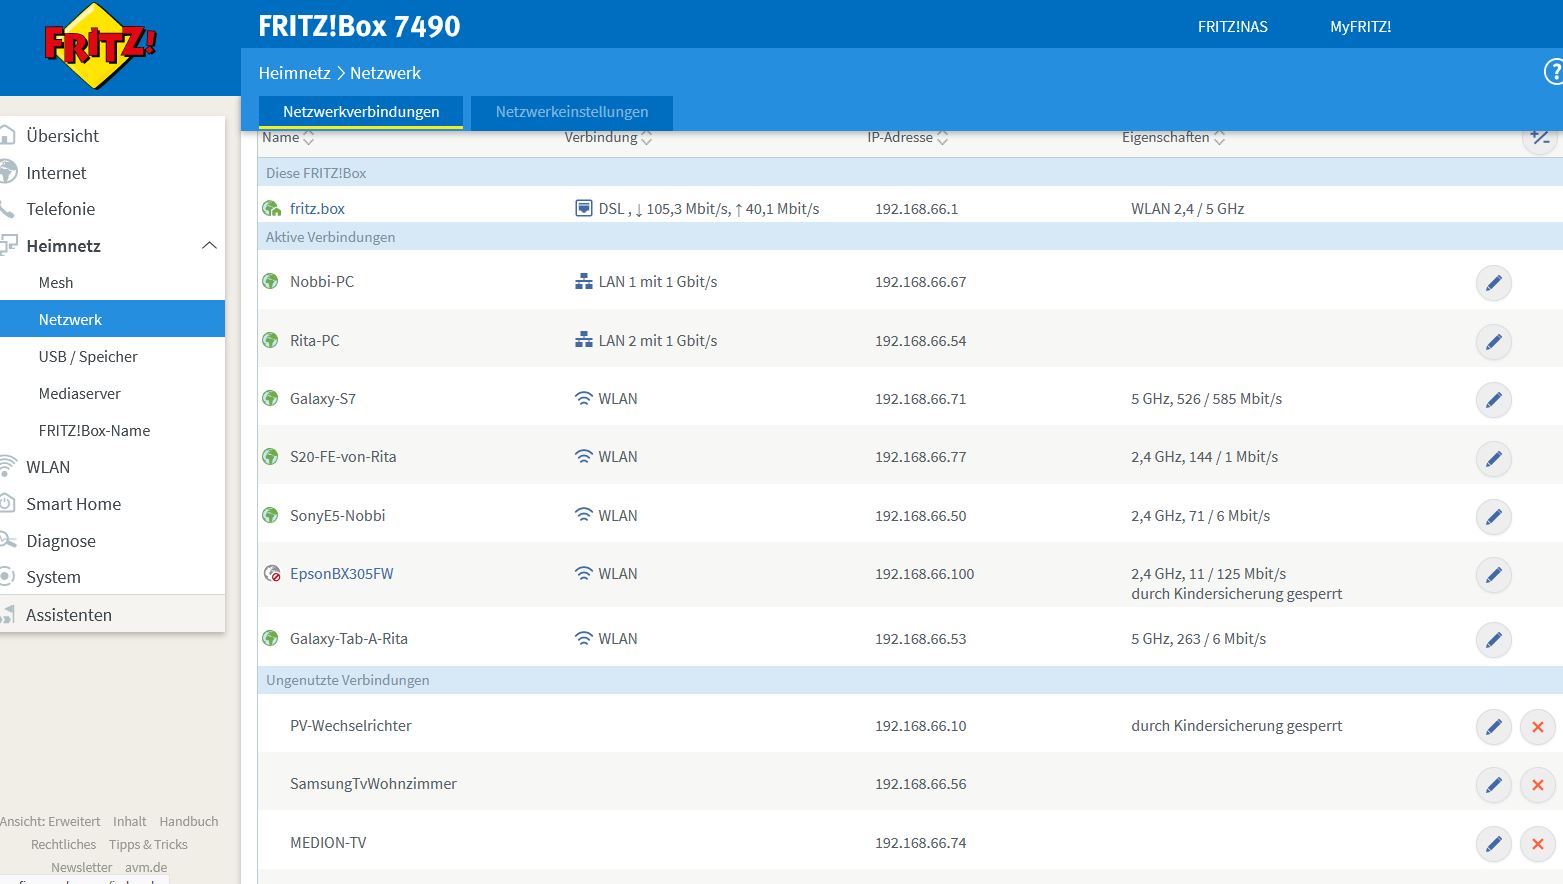Click Heimnetz in breadcrumb
The width and height of the screenshot is (1563, 884).
coord(294,72)
